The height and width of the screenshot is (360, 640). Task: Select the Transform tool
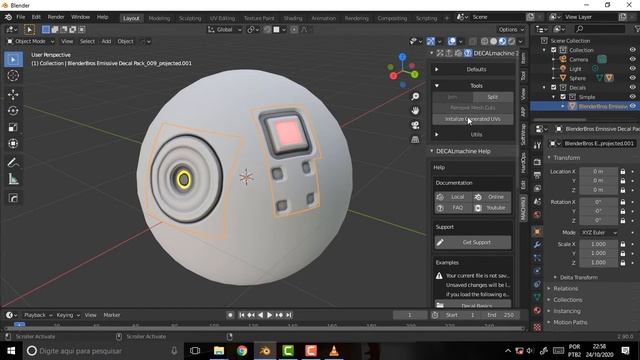click(x=13, y=144)
